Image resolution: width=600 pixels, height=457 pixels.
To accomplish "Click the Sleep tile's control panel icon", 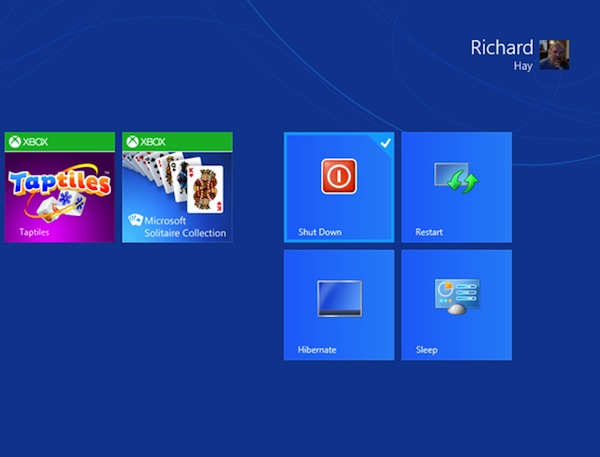I will pyautogui.click(x=457, y=297).
